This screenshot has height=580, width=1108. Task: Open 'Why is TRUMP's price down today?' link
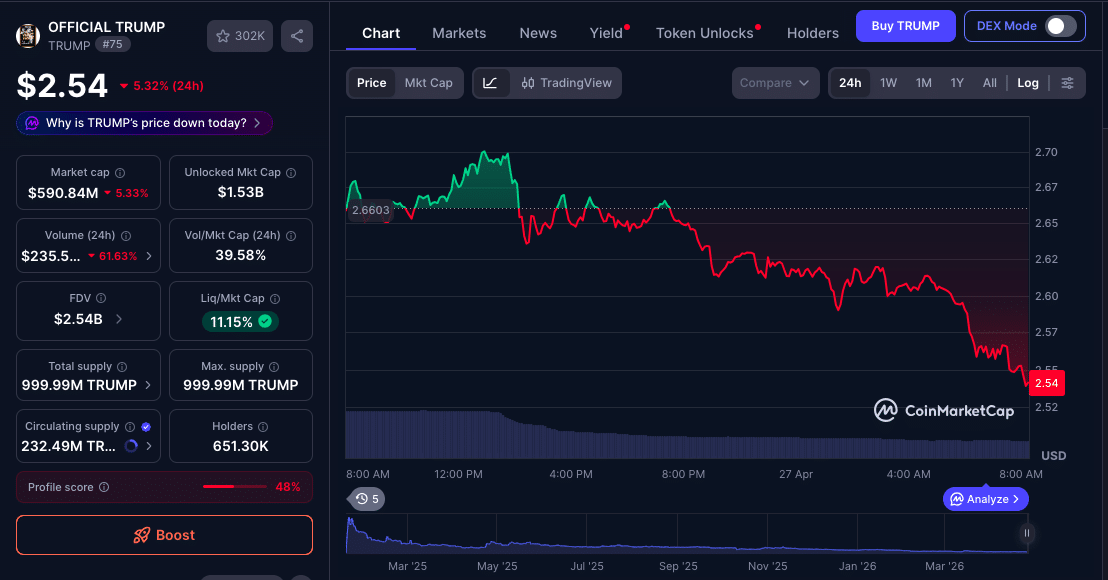(144, 122)
